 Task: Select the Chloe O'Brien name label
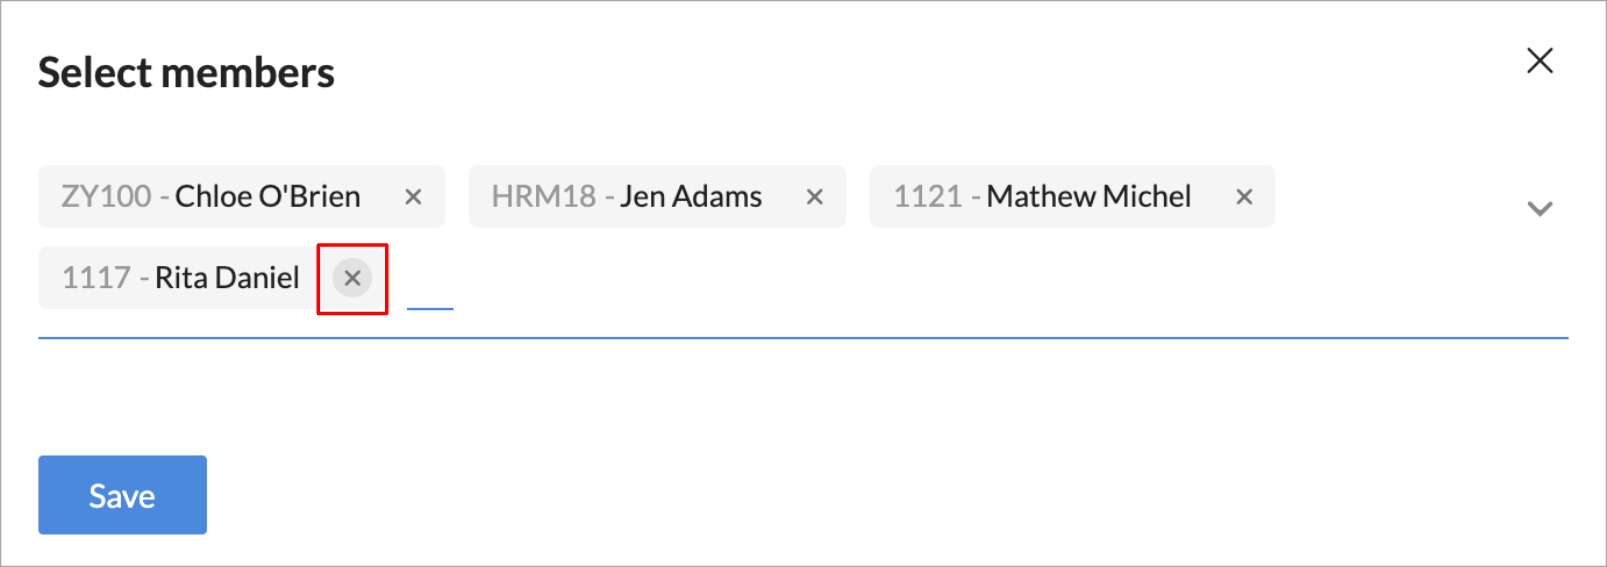click(267, 197)
